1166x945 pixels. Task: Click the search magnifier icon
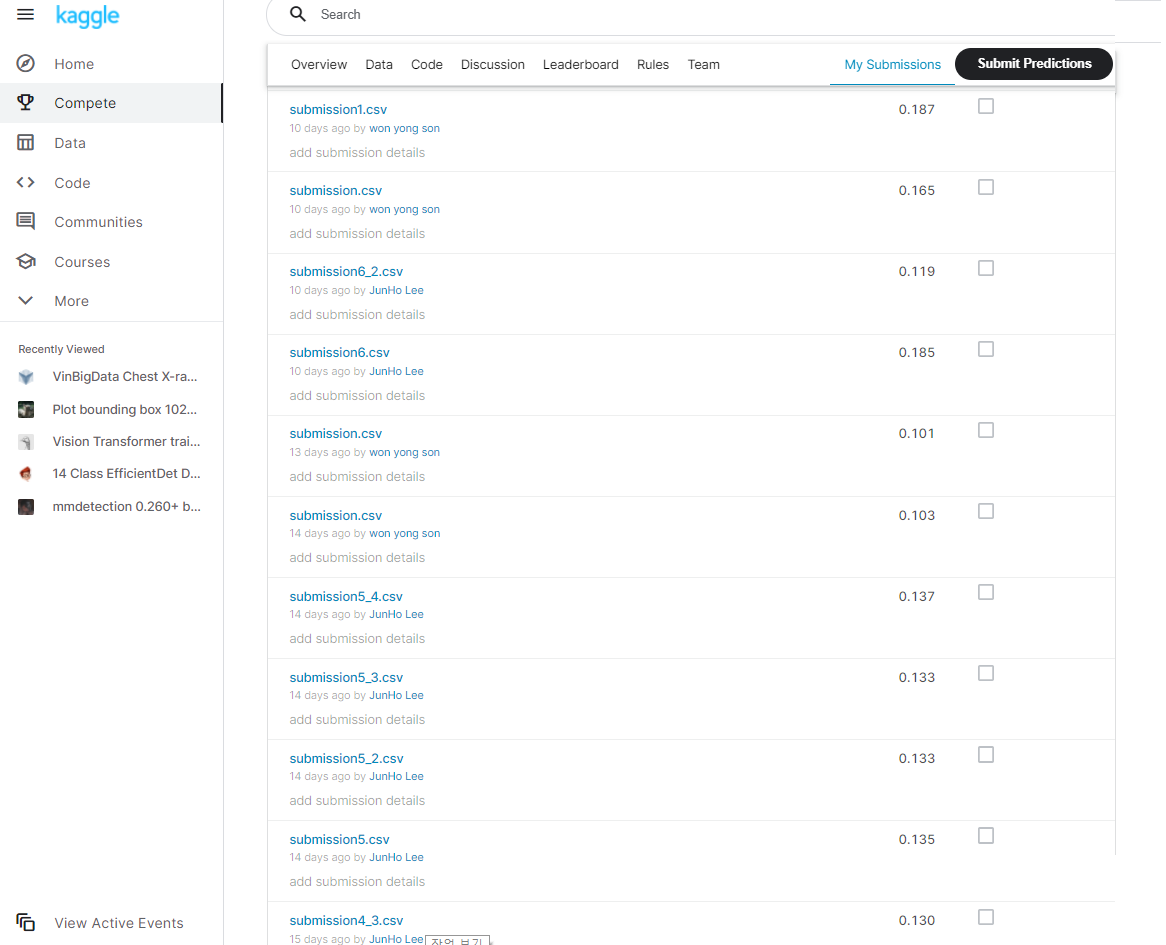pos(297,14)
